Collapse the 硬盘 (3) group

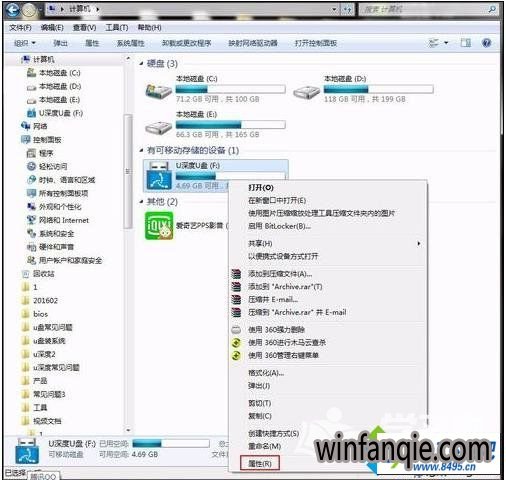pos(142,64)
